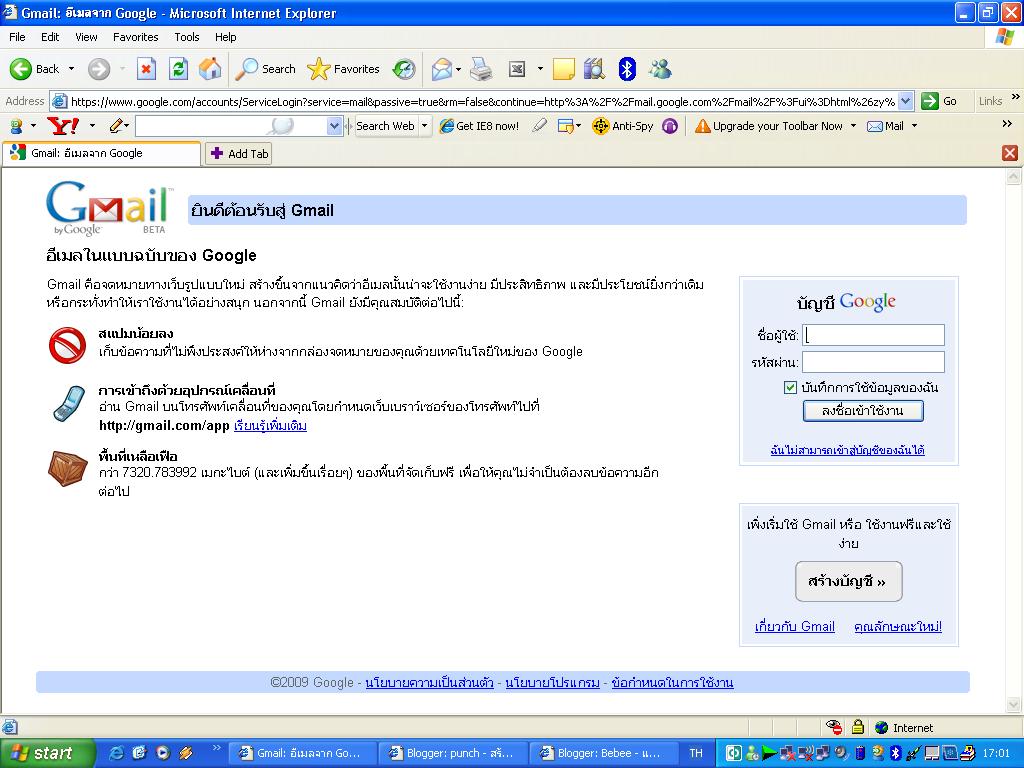Launch Internet Explorer from Quick Launch

pos(116,753)
